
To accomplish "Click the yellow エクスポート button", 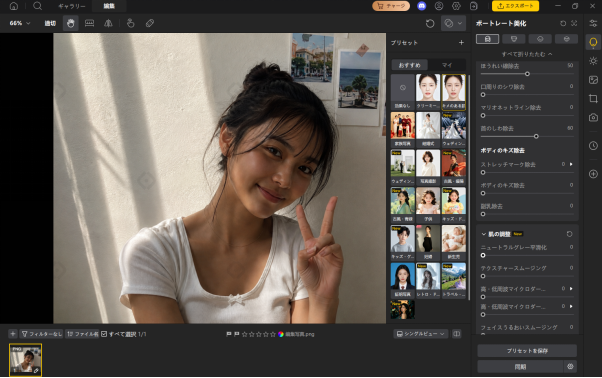I will (x=515, y=6).
